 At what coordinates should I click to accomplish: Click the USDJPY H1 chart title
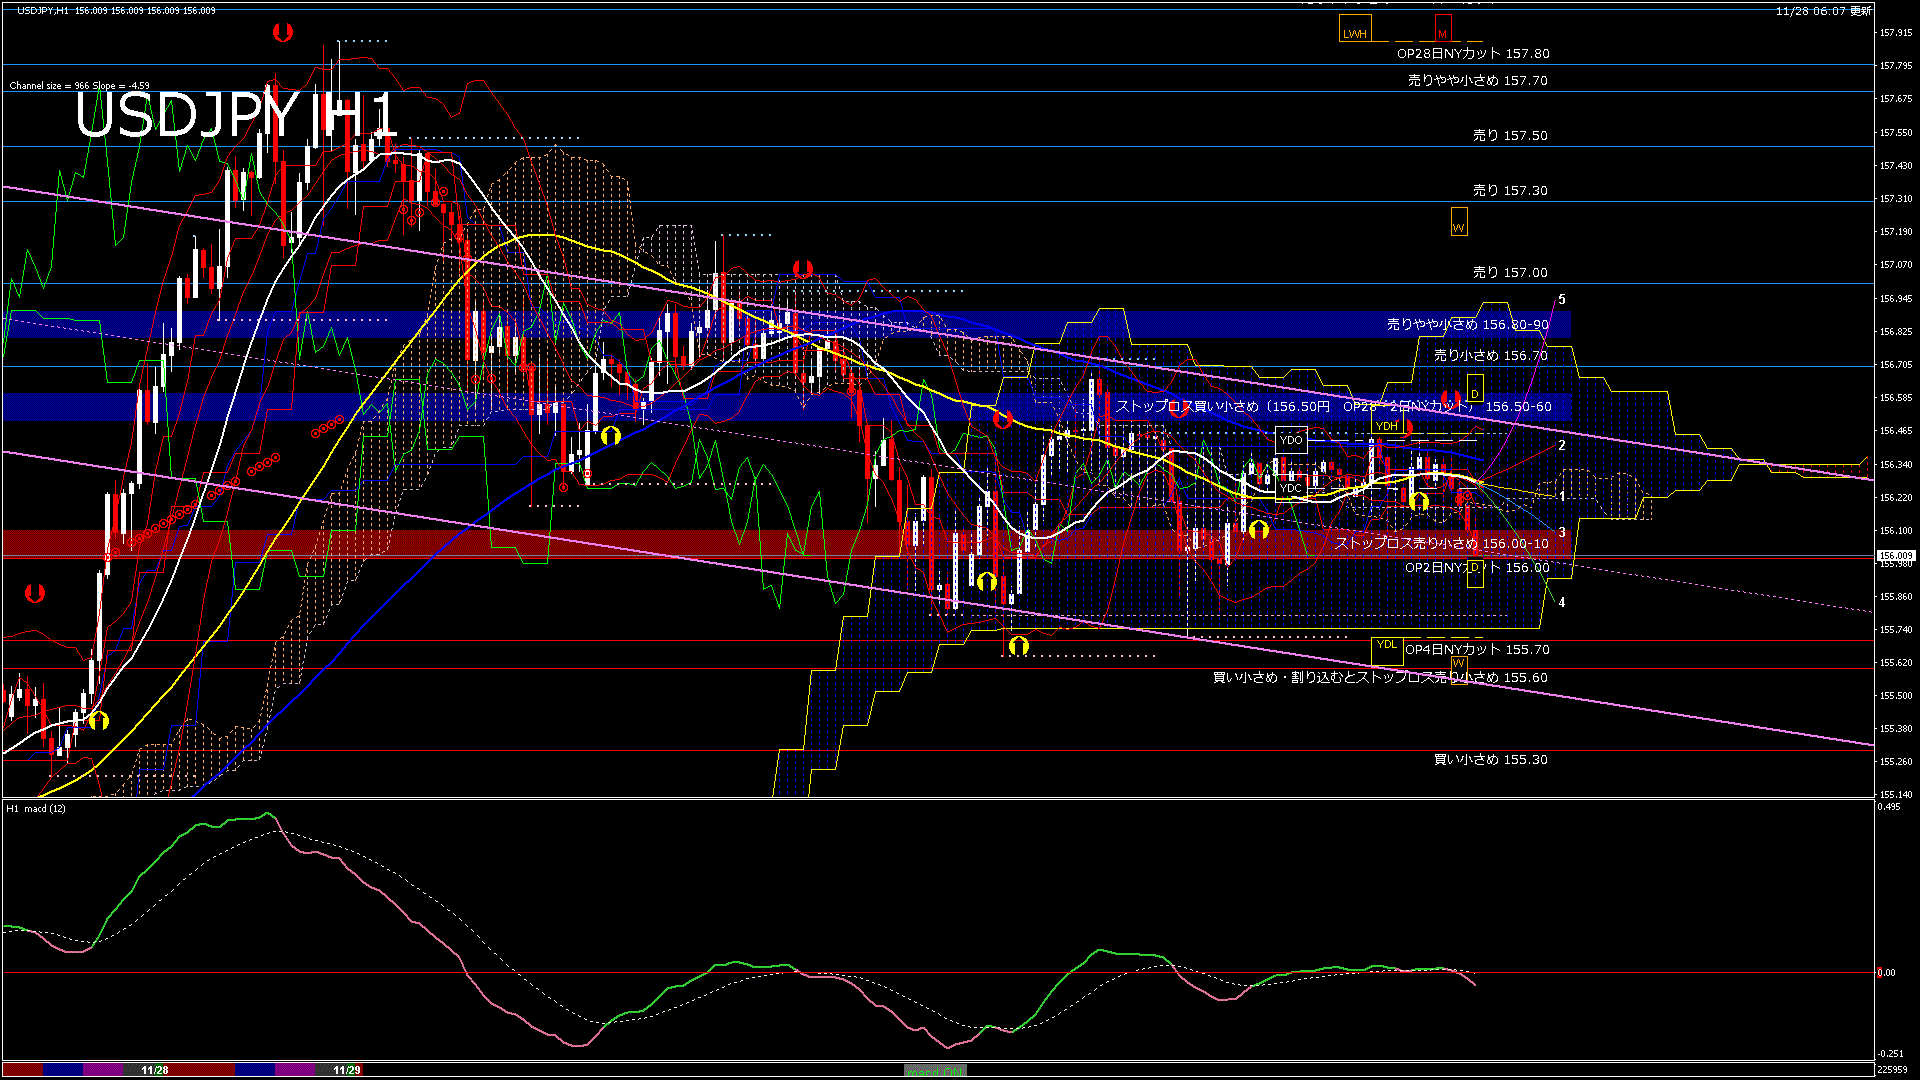[x=236, y=115]
